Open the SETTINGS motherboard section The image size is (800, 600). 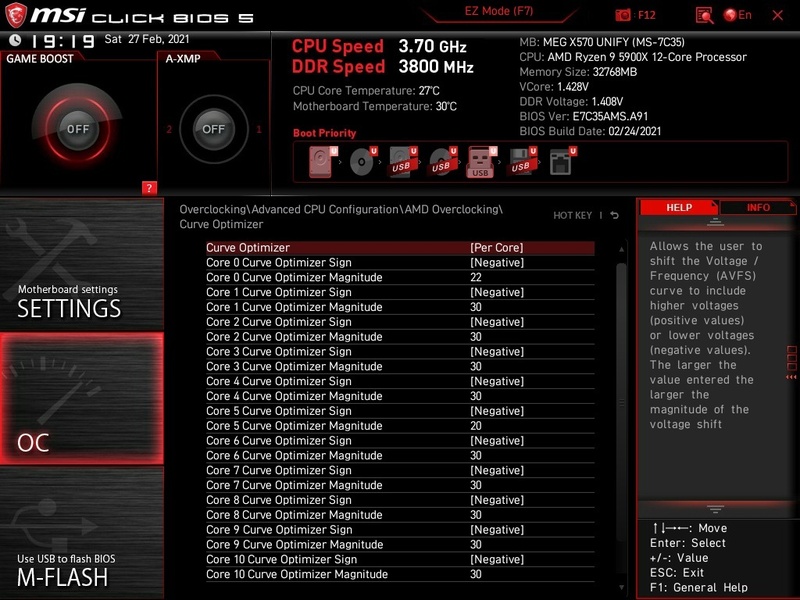pos(82,264)
